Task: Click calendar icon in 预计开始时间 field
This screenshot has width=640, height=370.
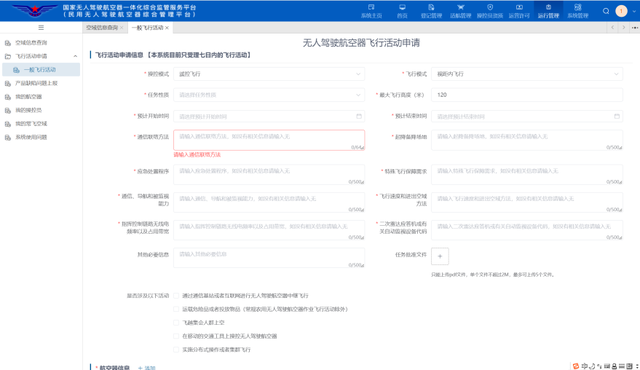Action: [x=359, y=116]
